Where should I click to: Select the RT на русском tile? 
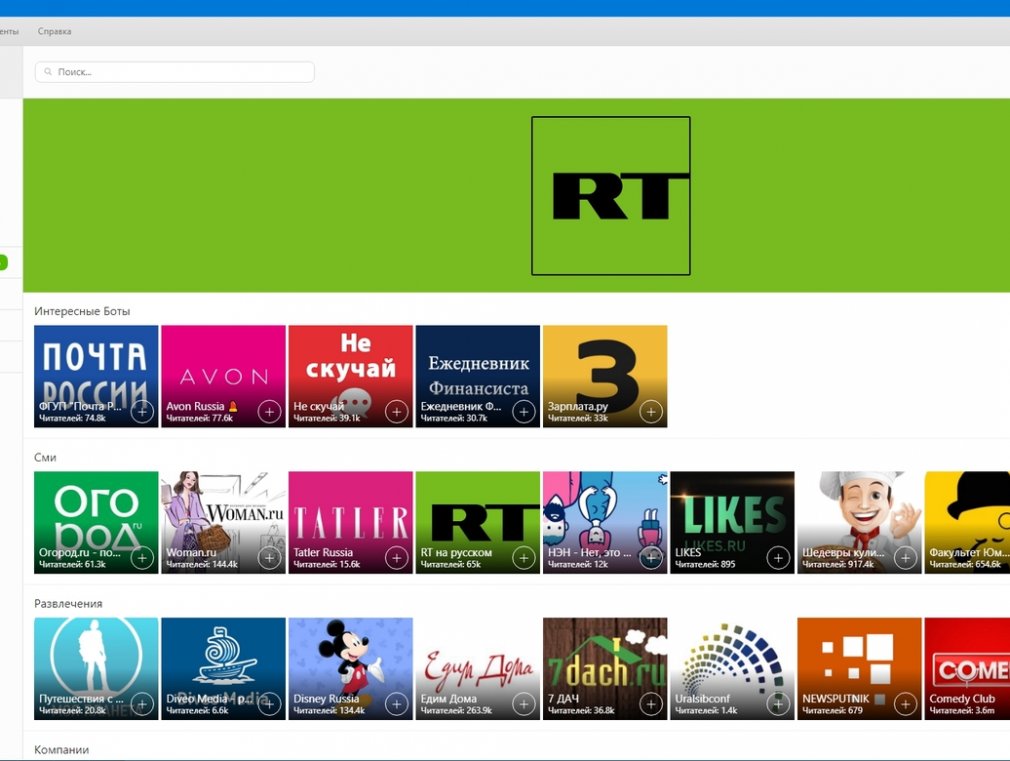477,523
